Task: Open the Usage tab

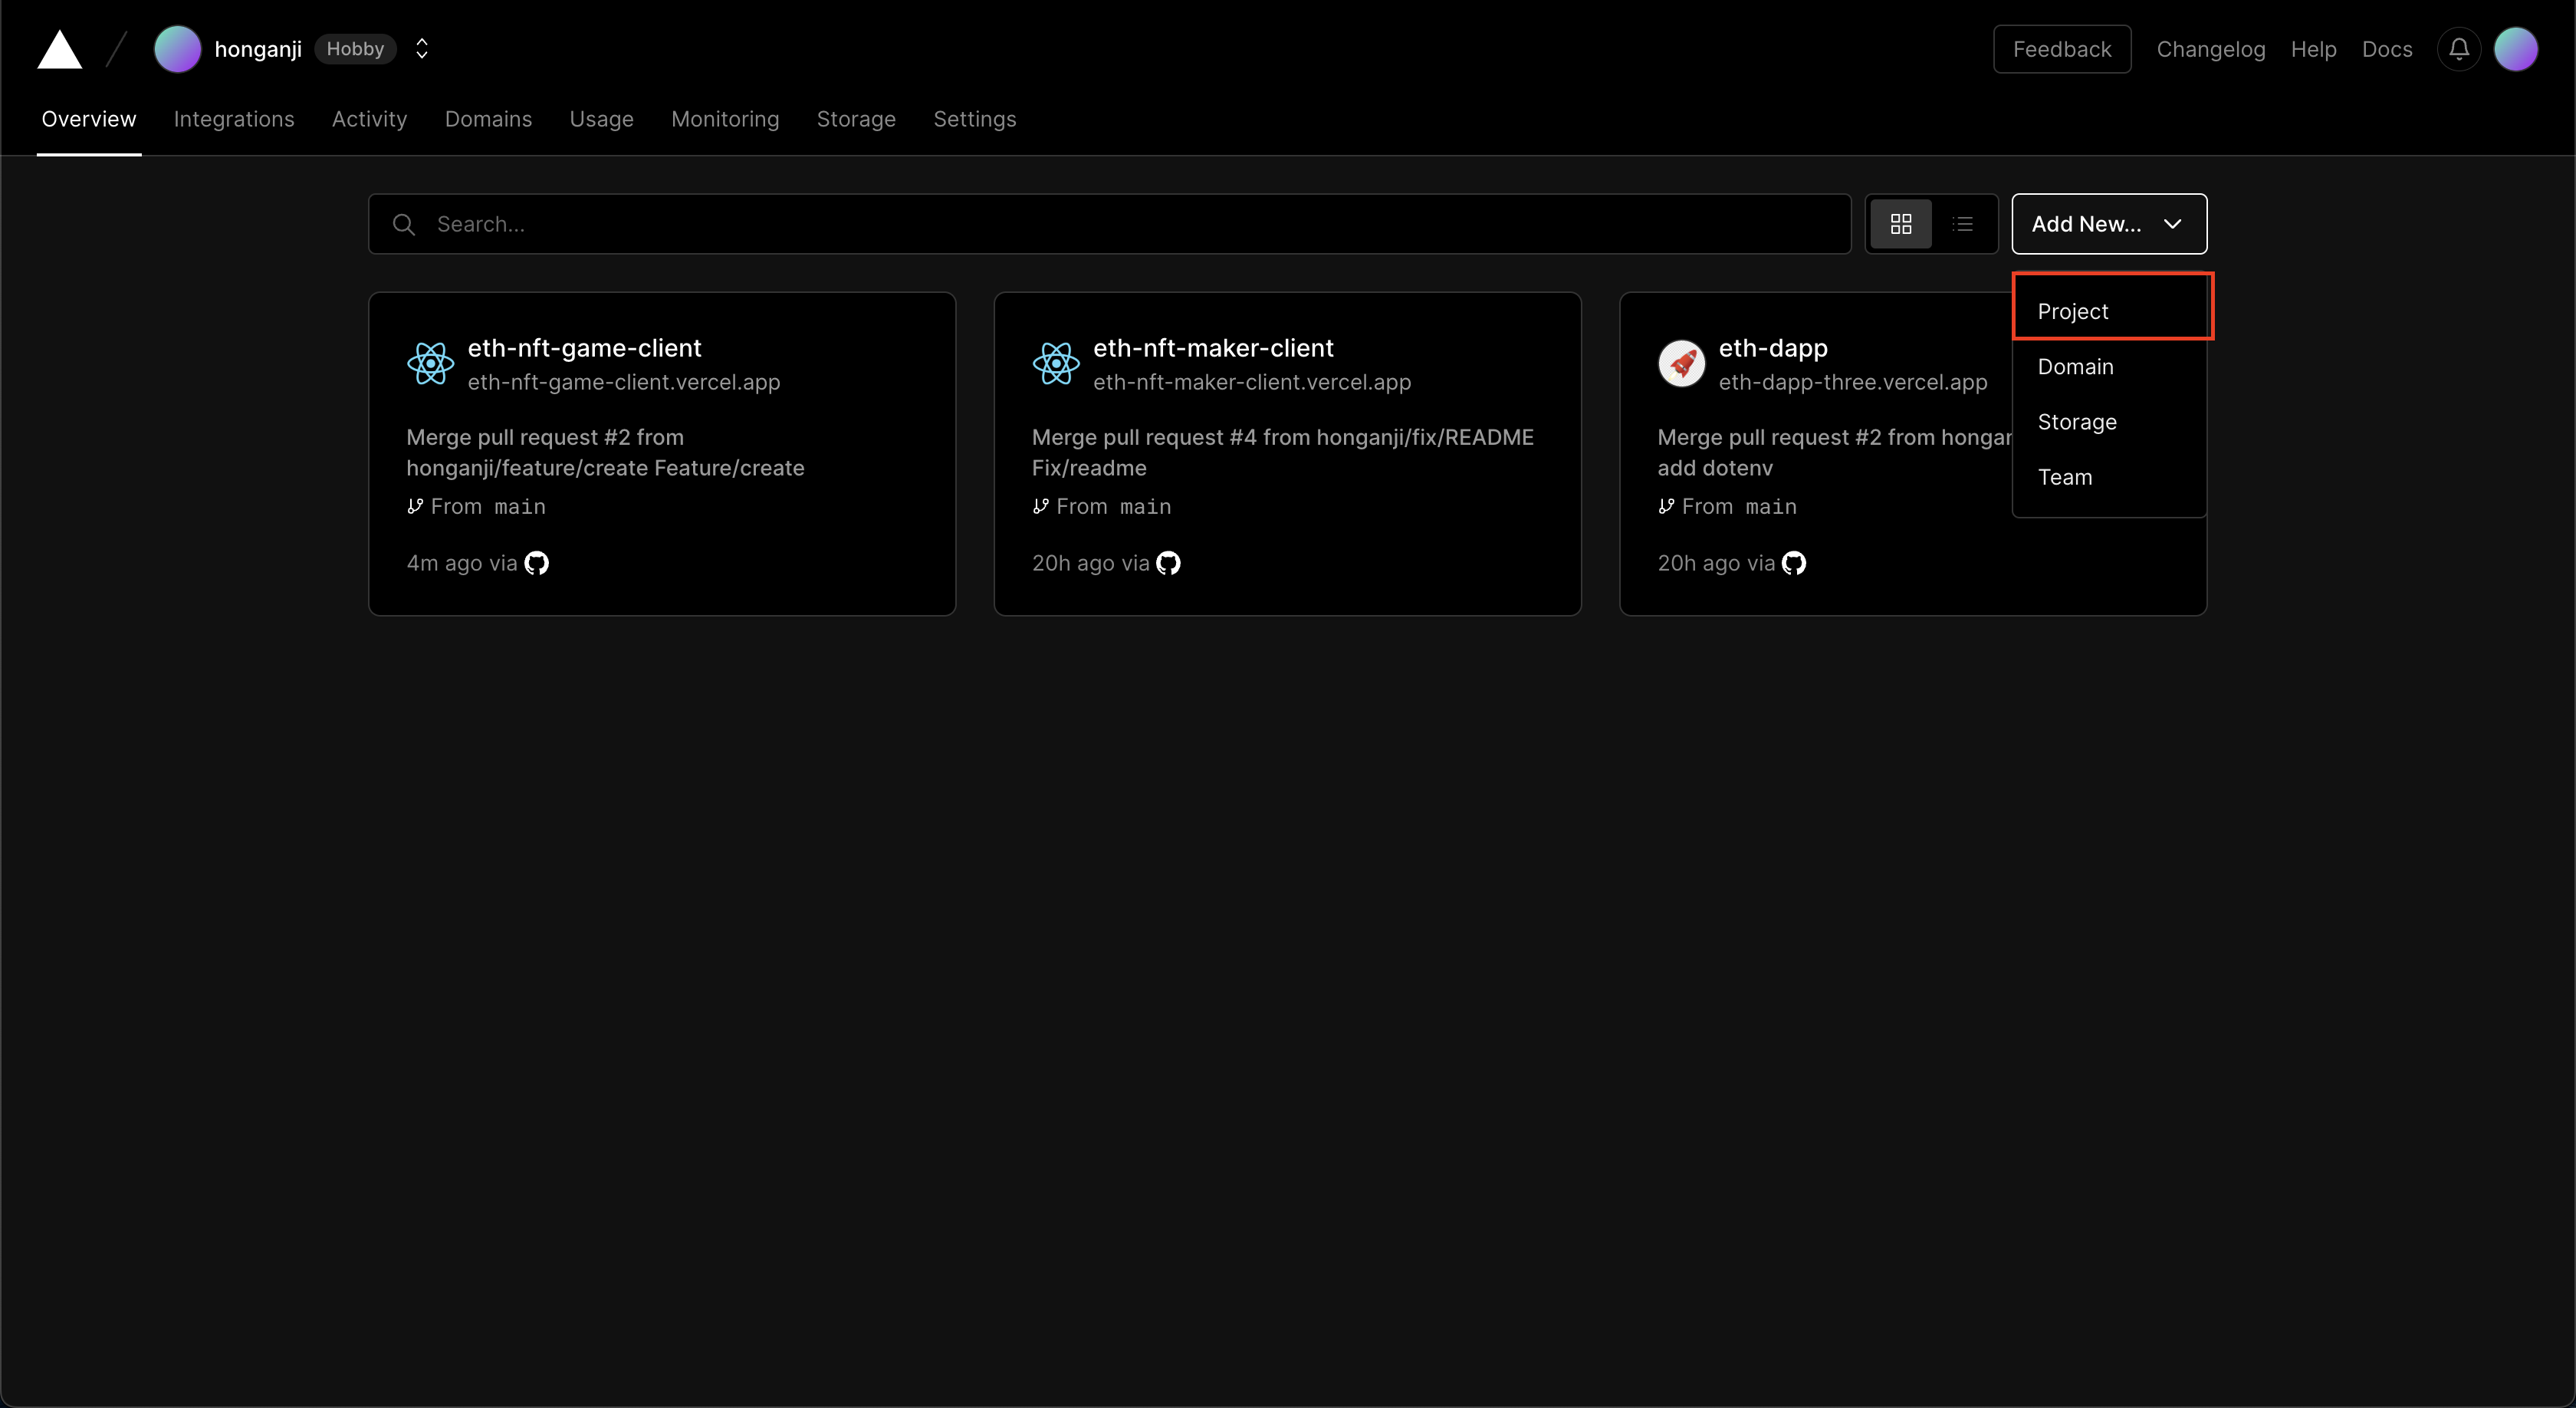Action: [601, 119]
